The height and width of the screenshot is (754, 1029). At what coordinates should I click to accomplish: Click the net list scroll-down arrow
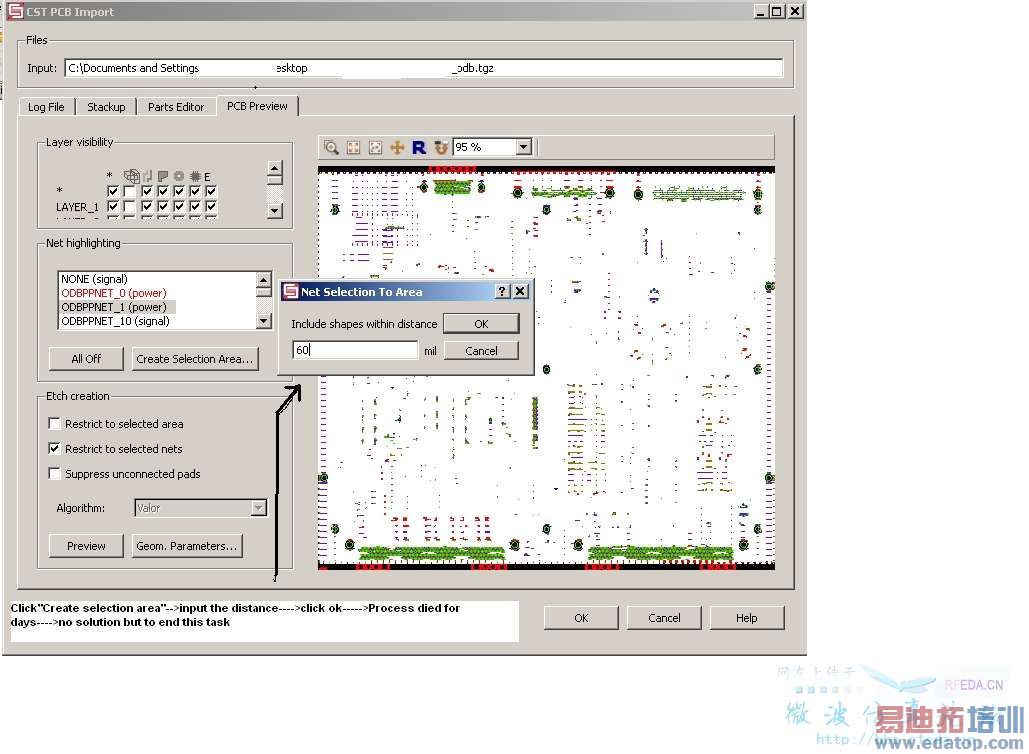pos(264,321)
